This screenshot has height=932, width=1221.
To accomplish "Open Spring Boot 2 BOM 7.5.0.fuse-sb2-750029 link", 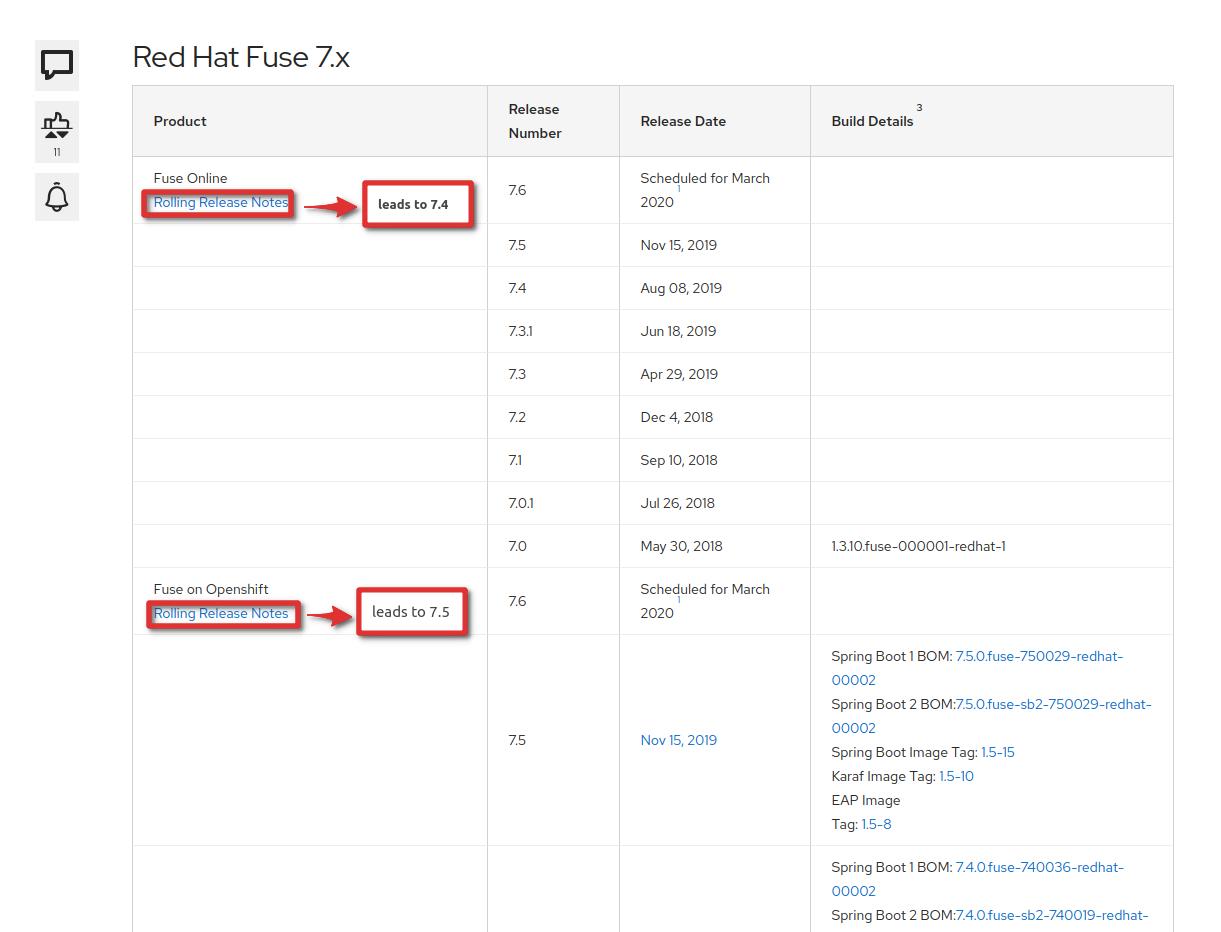I will (1053, 705).
